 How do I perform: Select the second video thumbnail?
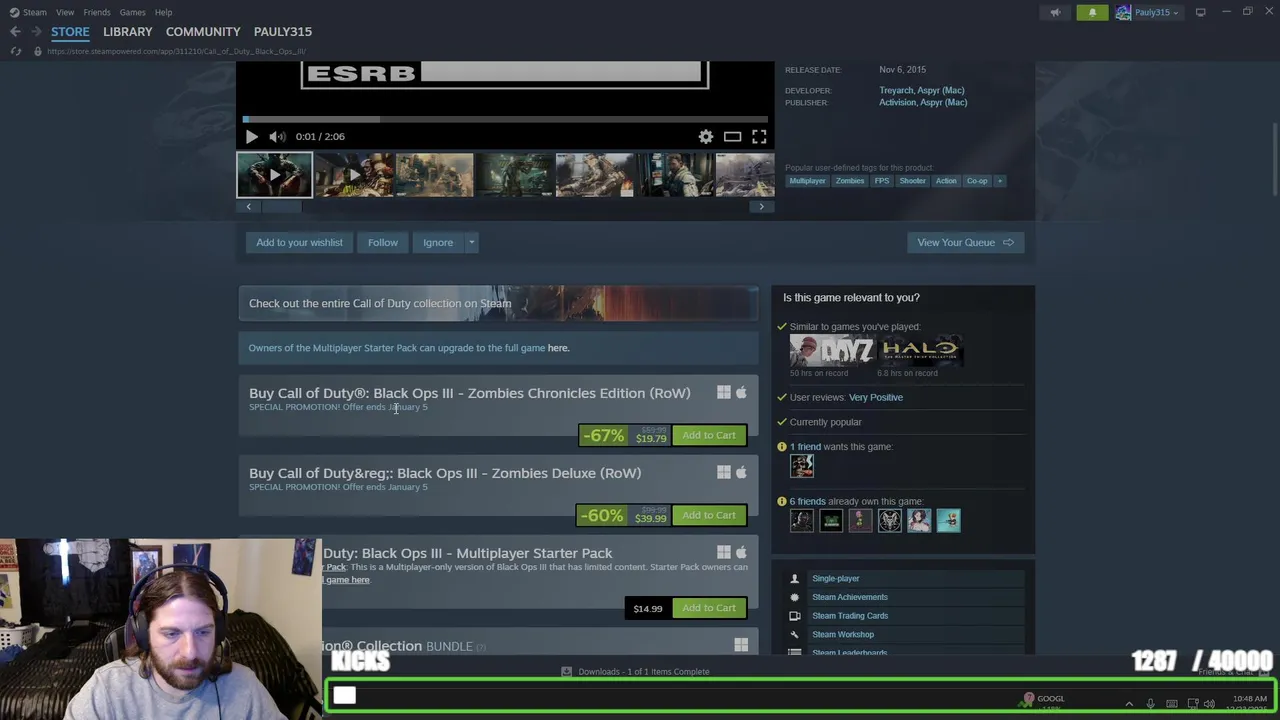[354, 175]
